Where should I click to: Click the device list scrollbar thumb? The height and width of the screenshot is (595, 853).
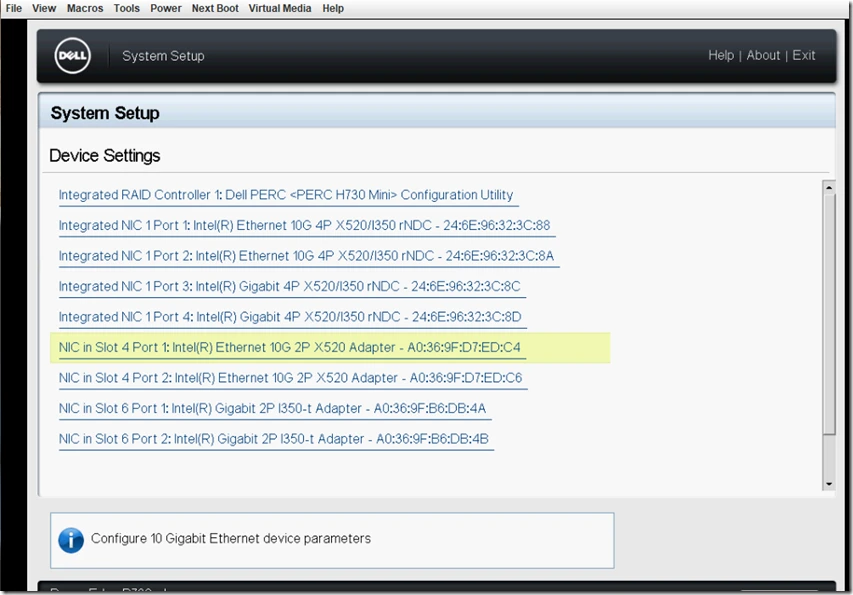tap(829, 315)
